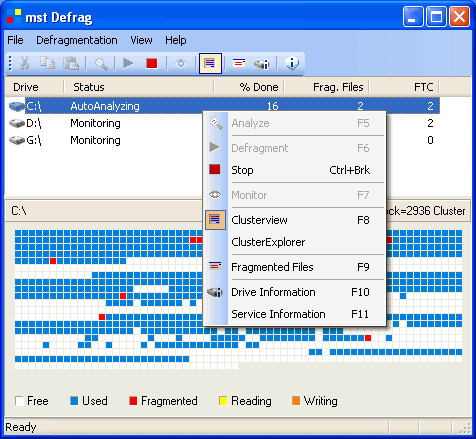The width and height of the screenshot is (476, 439).
Task: Open the Defragmentation menu
Action: (x=77, y=40)
